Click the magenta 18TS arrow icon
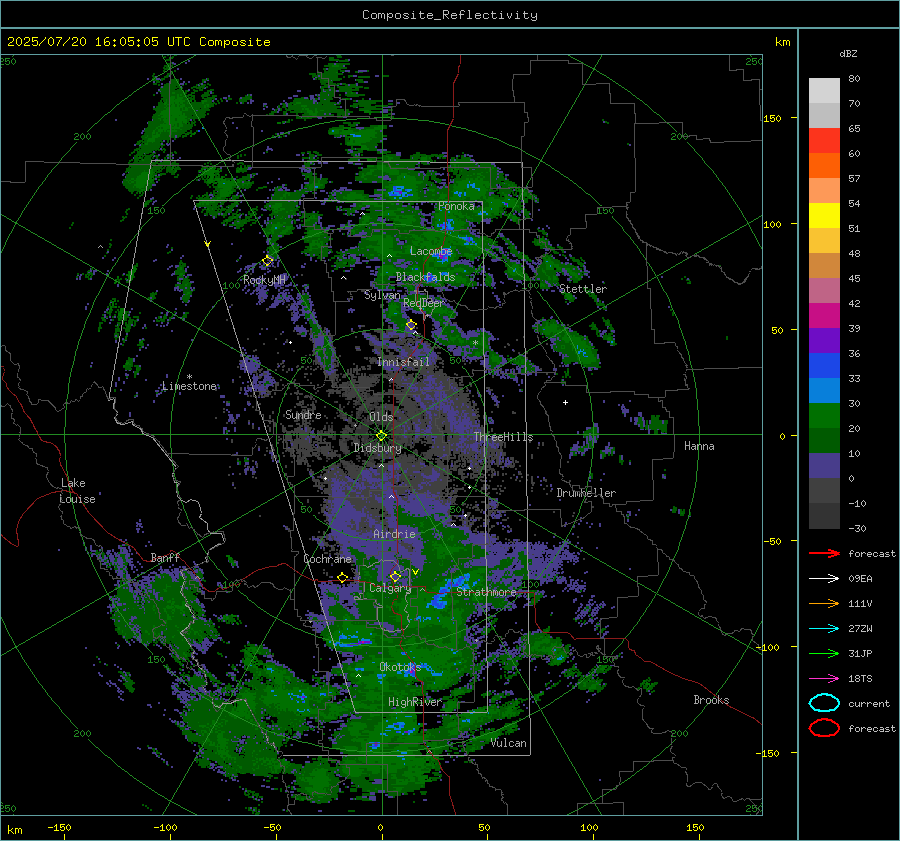The width and height of the screenshot is (900, 841). tap(824, 679)
